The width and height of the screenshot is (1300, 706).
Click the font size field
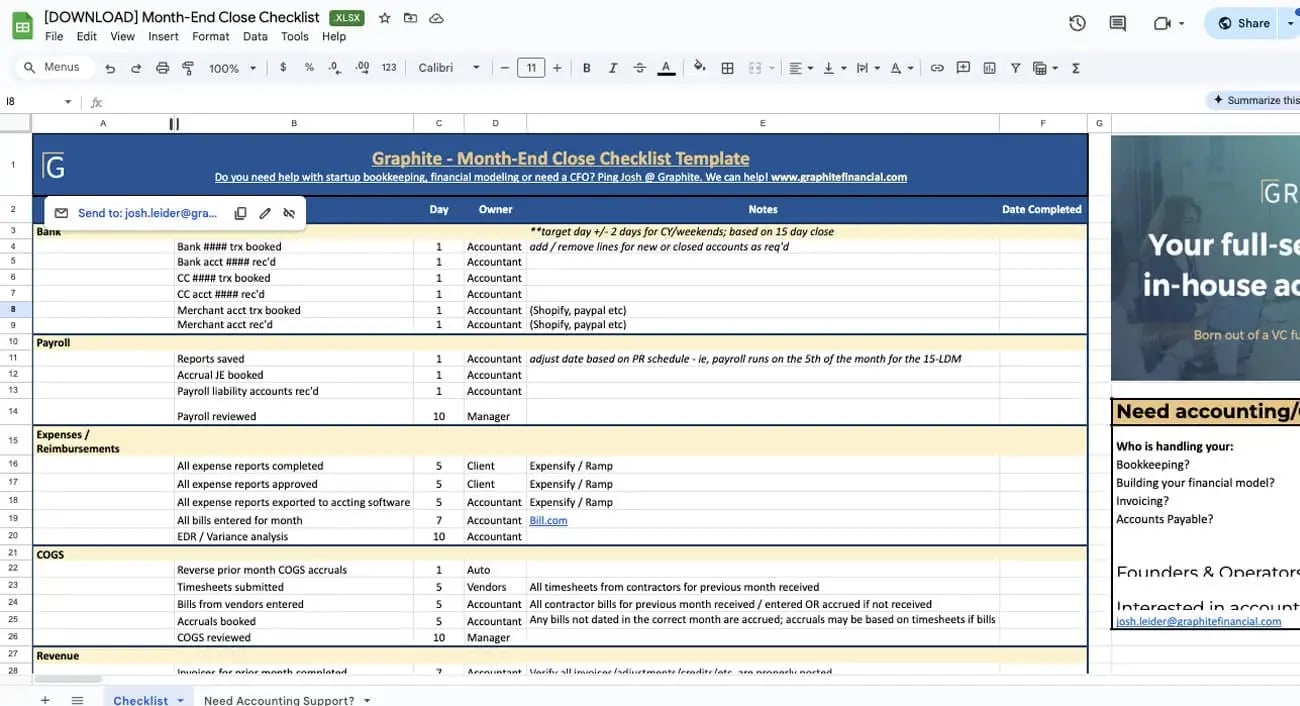(531, 68)
